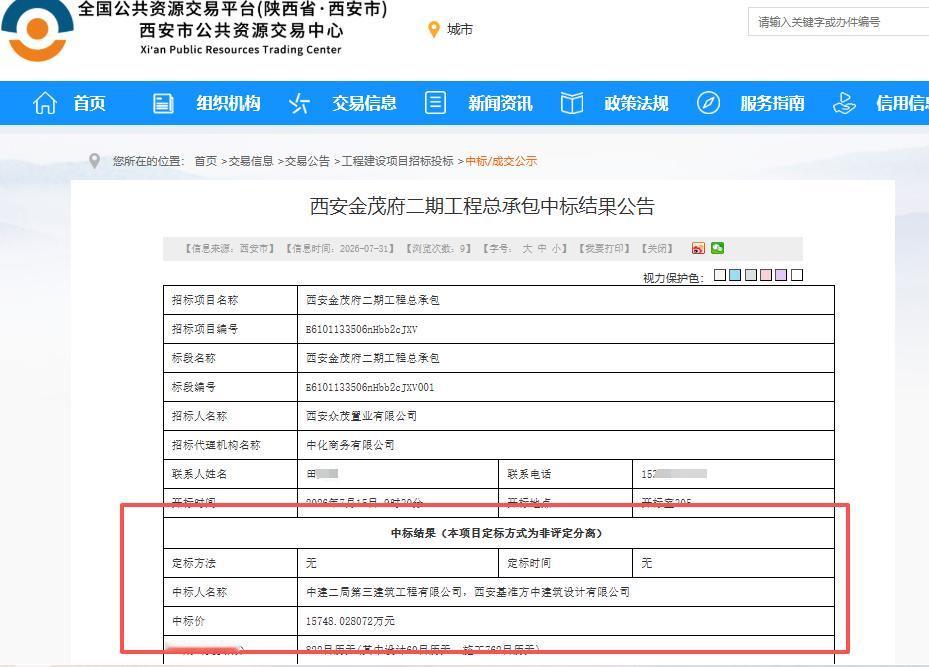Share via the red Weibo icon
929x667 pixels.
coord(699,248)
